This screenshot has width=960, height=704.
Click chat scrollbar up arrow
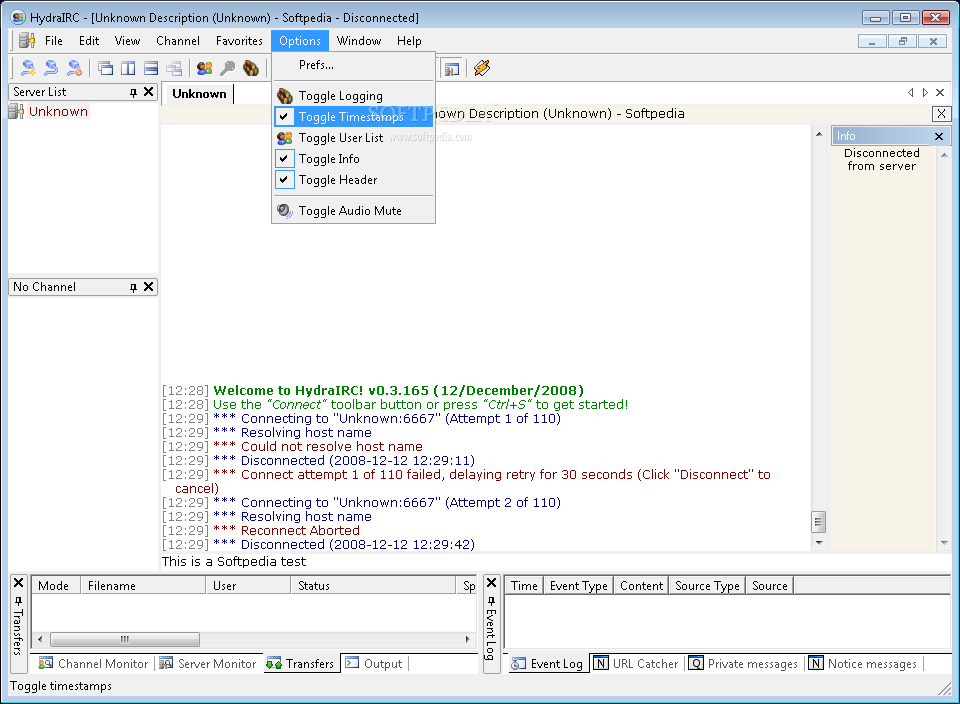point(819,134)
